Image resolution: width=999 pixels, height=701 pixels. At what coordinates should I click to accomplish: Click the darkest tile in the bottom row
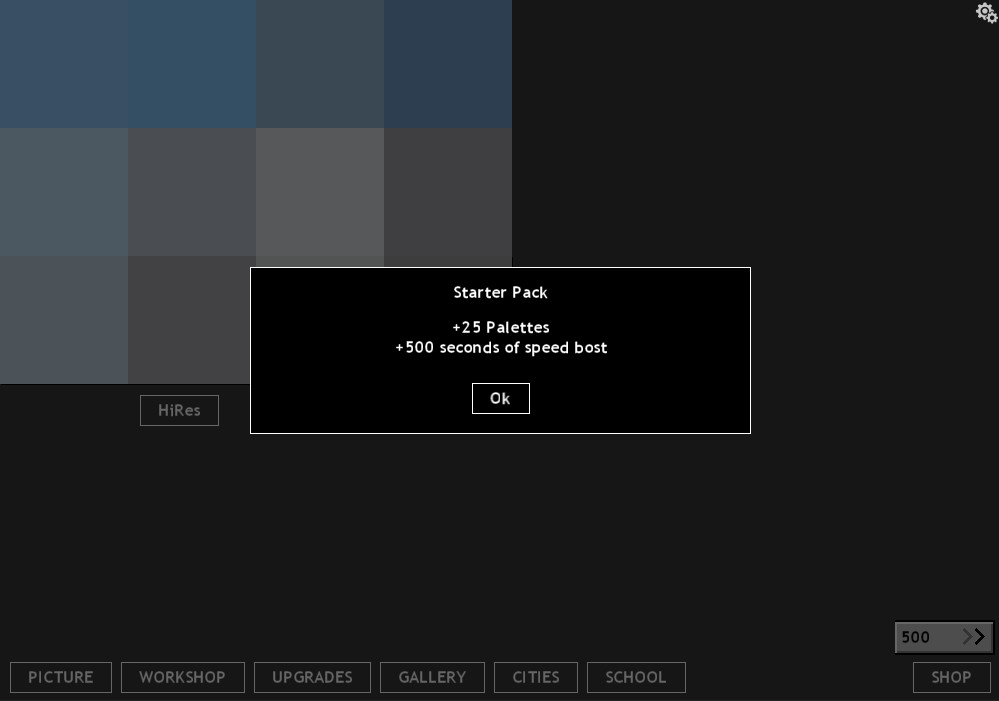[x=191, y=320]
